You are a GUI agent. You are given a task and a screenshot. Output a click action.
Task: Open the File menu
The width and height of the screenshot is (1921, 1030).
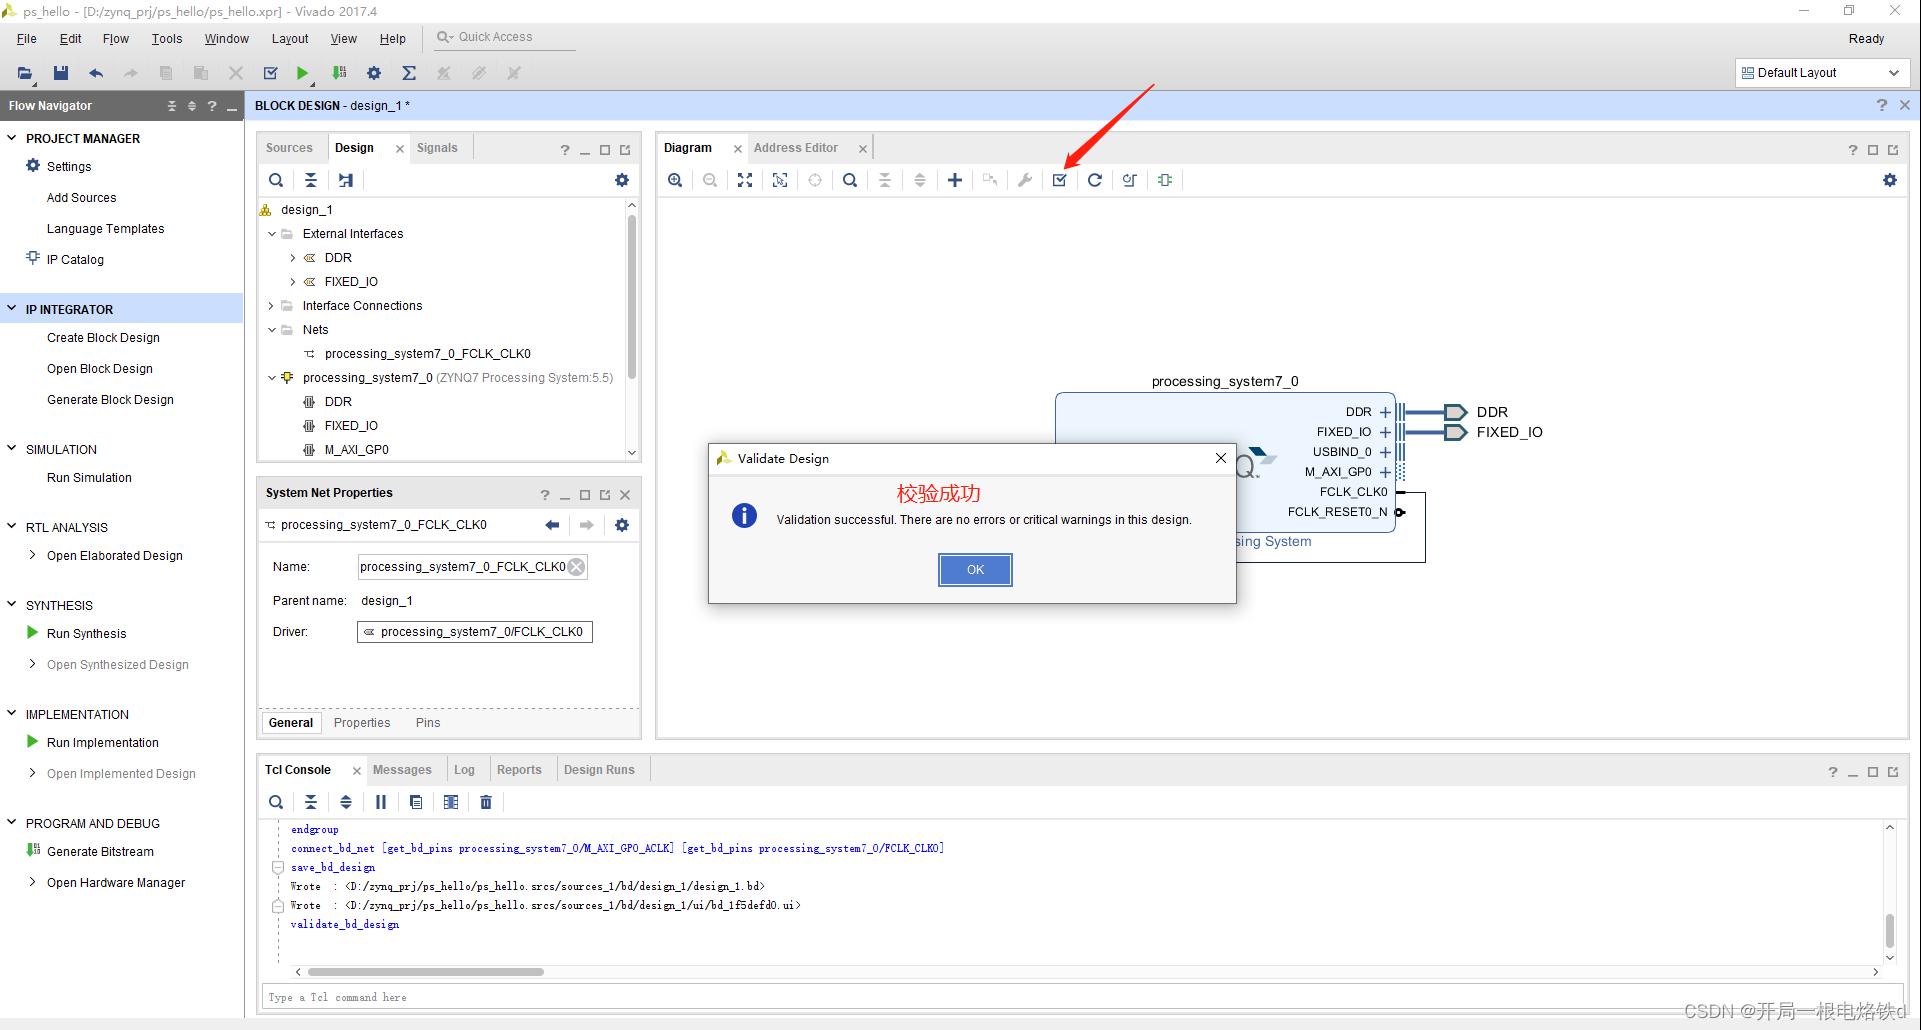click(x=27, y=39)
